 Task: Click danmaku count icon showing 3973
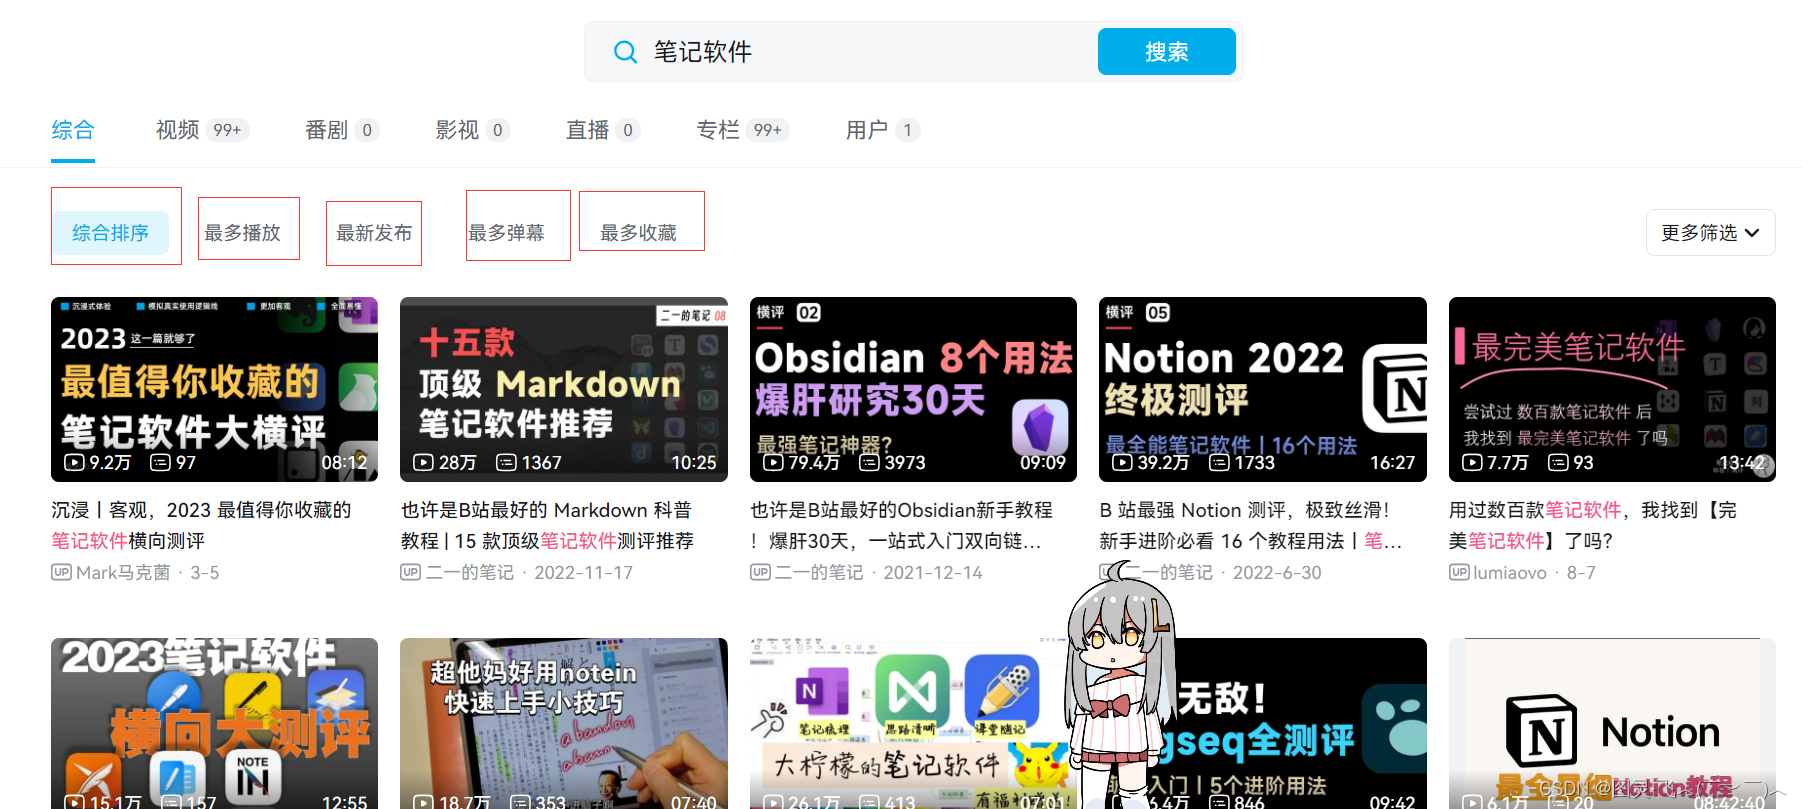pos(869,462)
